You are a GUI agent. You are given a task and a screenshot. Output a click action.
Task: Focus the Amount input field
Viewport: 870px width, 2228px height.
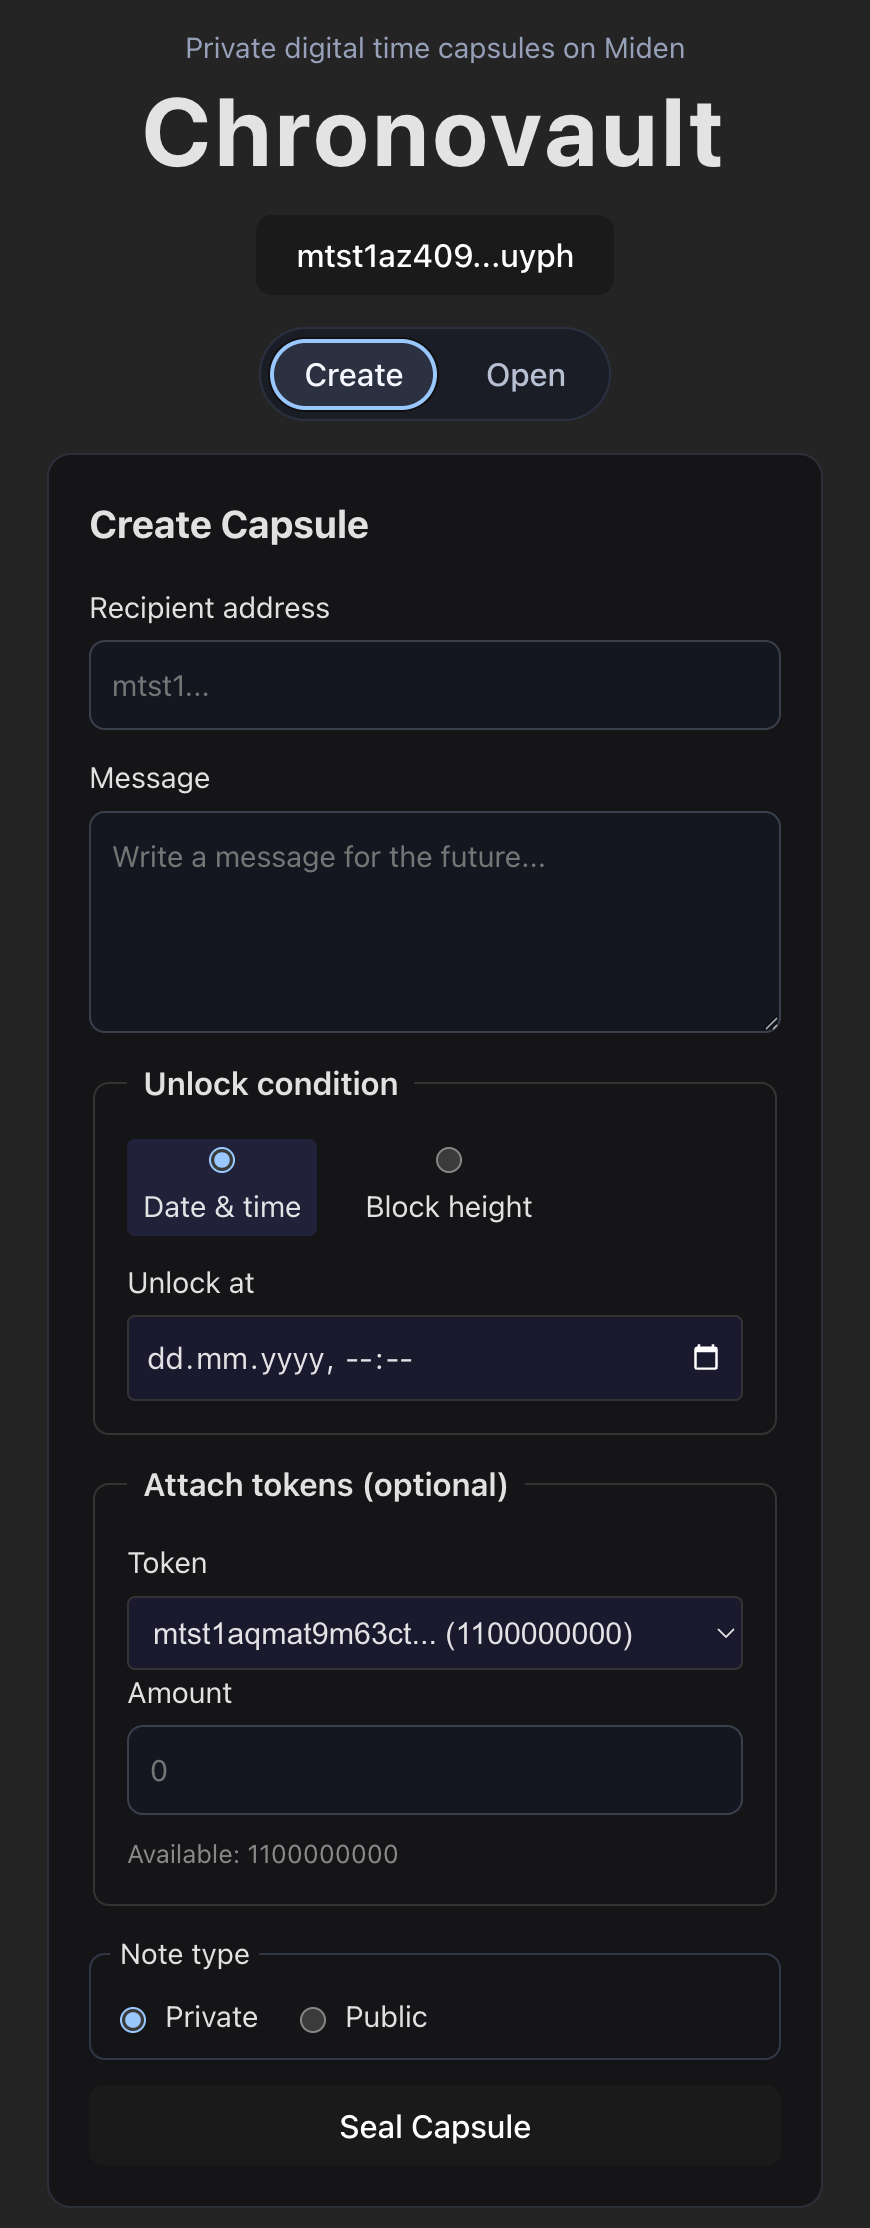coord(435,1770)
